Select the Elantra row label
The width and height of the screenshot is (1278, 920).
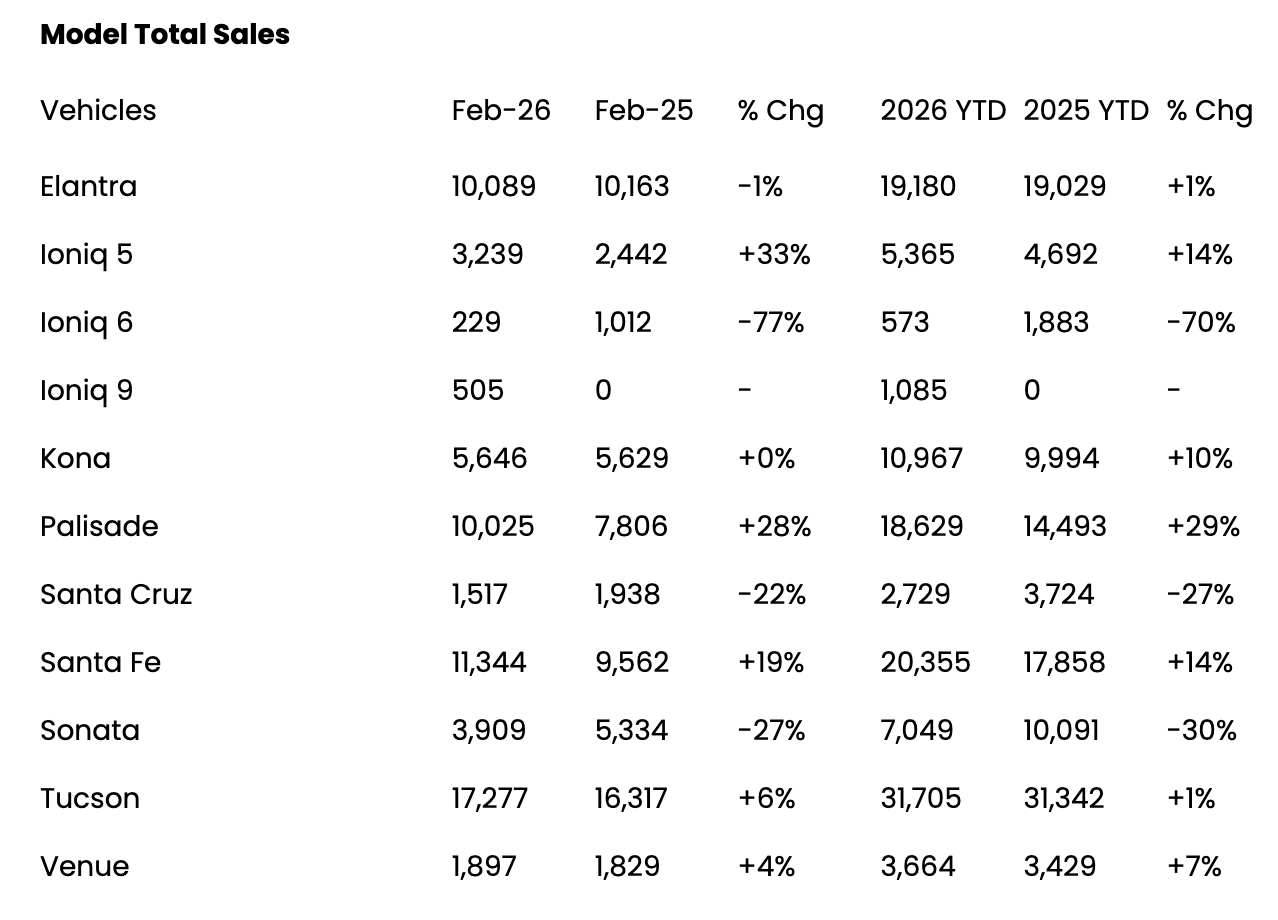click(88, 187)
